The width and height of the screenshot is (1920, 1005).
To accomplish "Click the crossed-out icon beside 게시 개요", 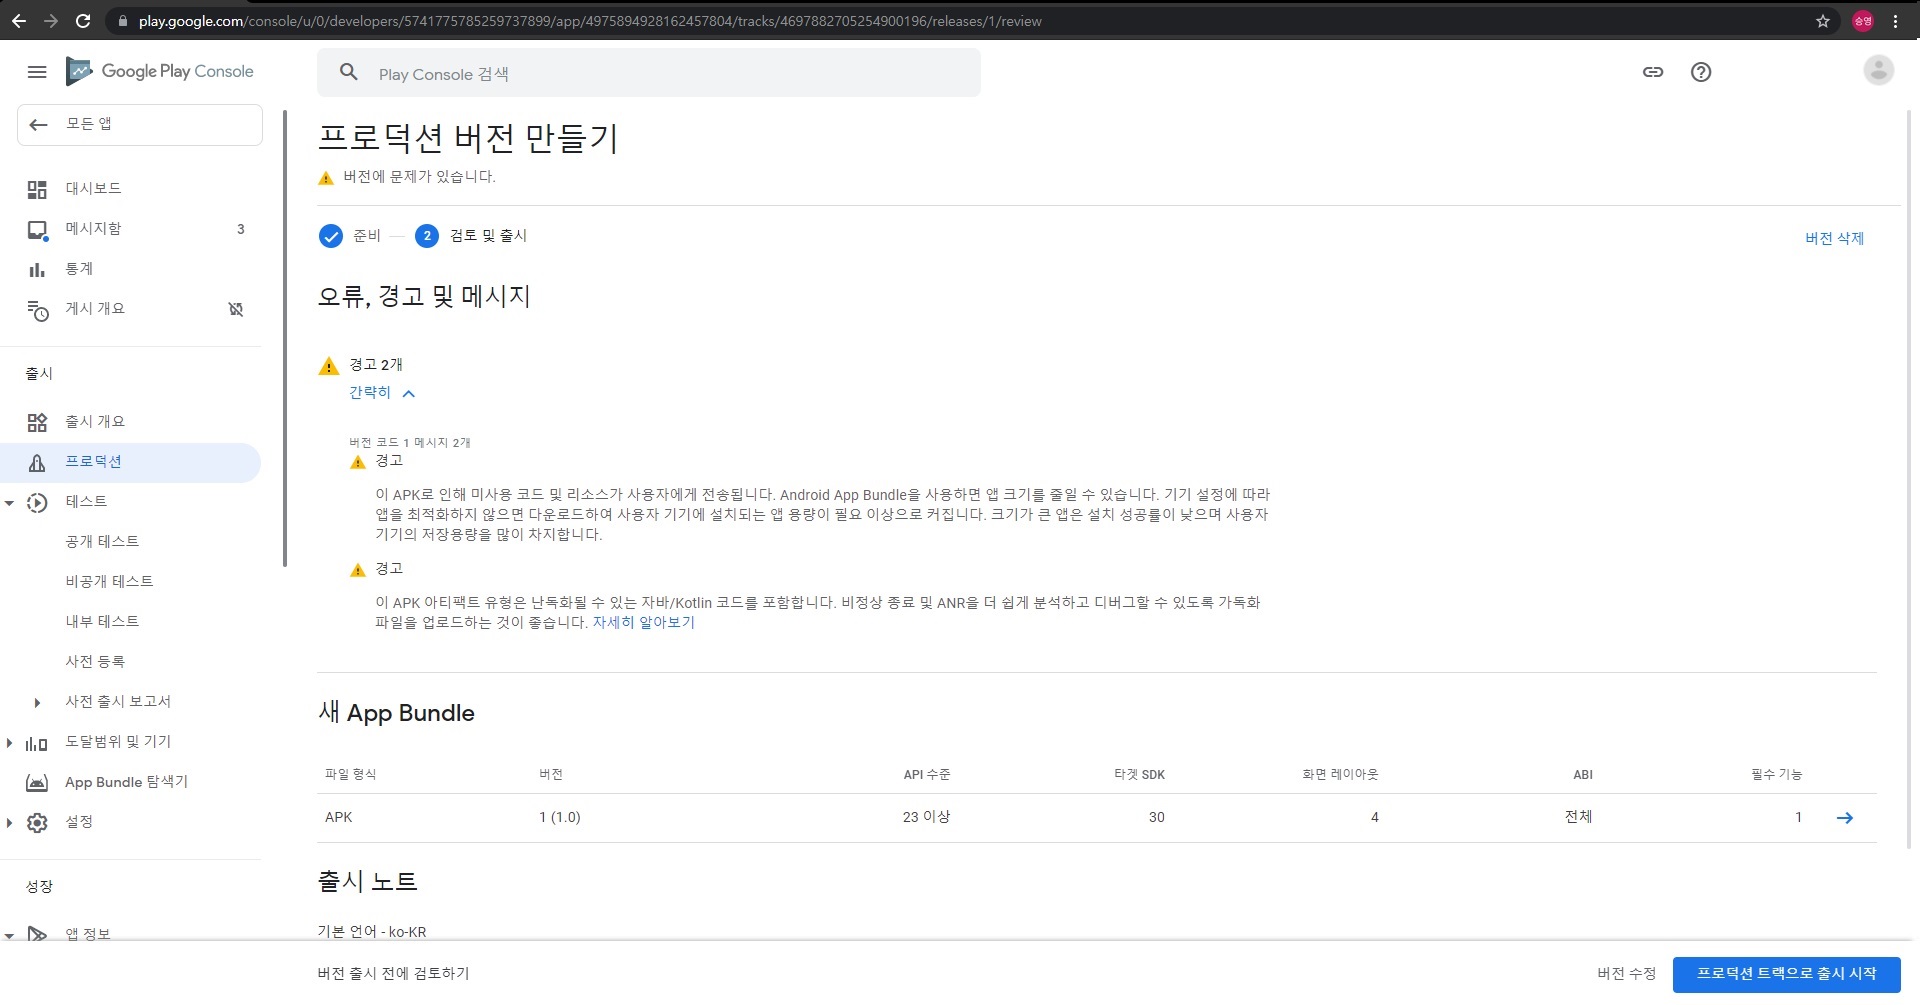I will coord(236,309).
